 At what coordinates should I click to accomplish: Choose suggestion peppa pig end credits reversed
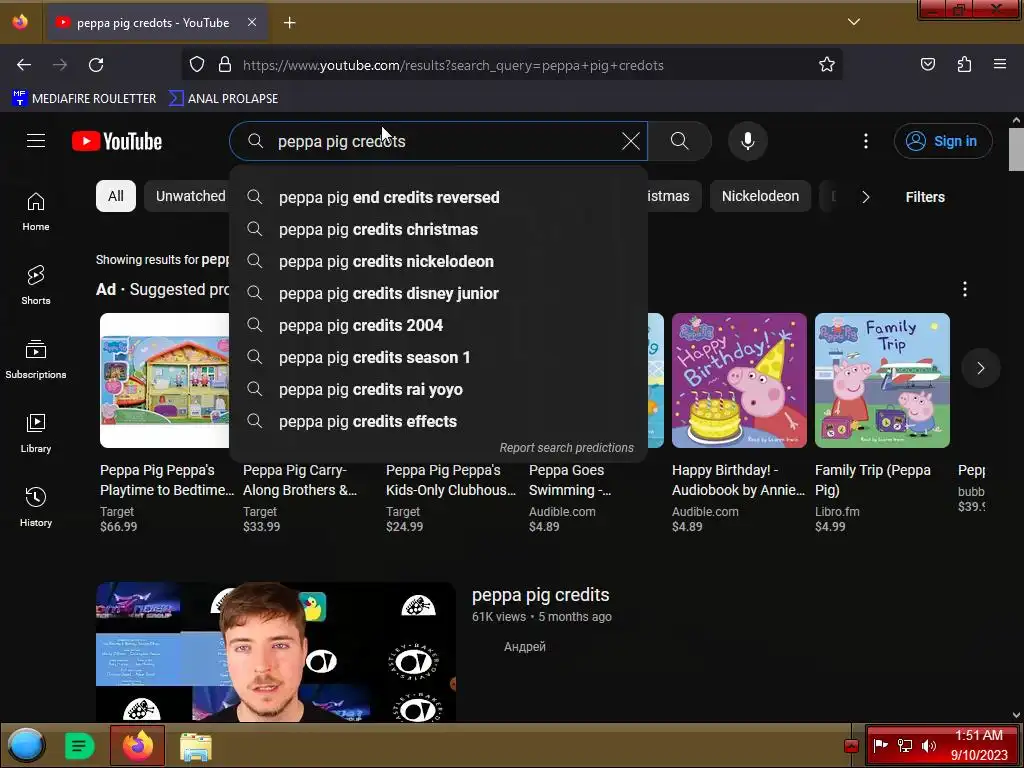point(438,197)
